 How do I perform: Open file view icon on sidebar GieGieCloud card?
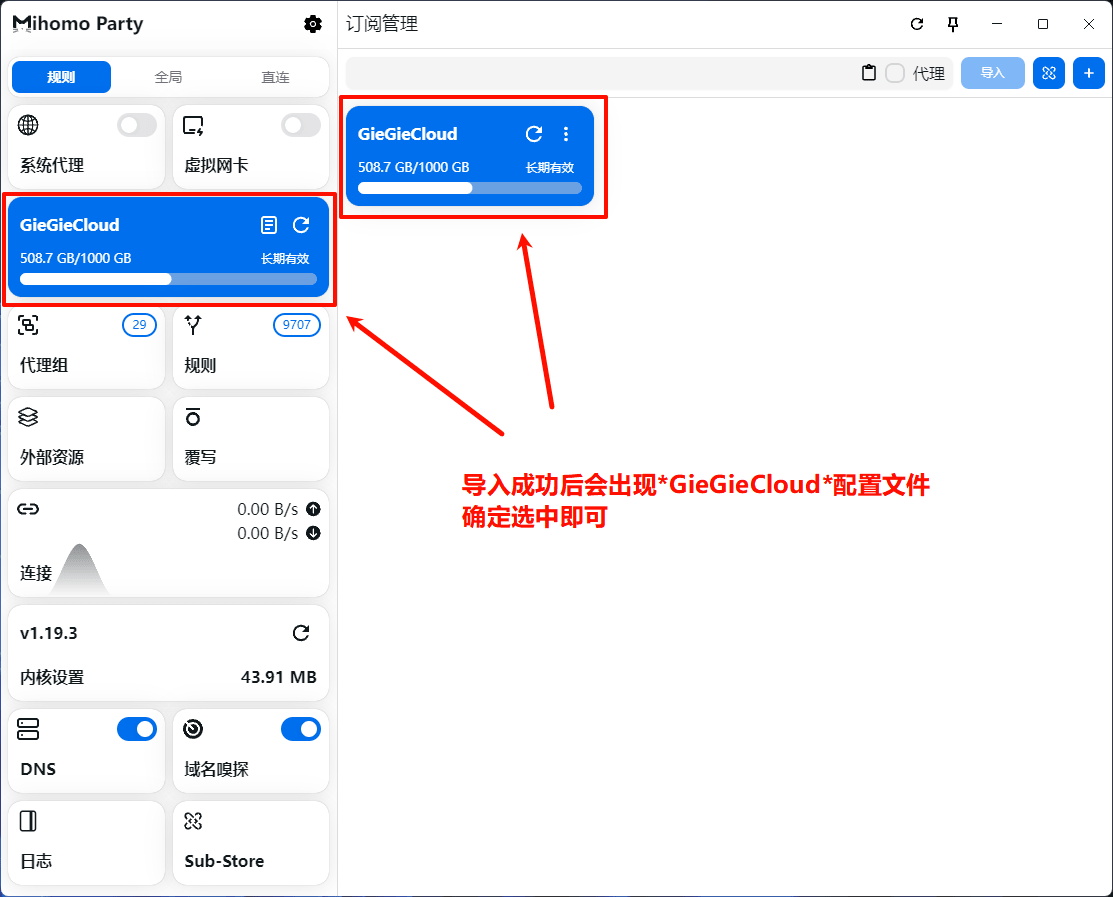point(269,225)
